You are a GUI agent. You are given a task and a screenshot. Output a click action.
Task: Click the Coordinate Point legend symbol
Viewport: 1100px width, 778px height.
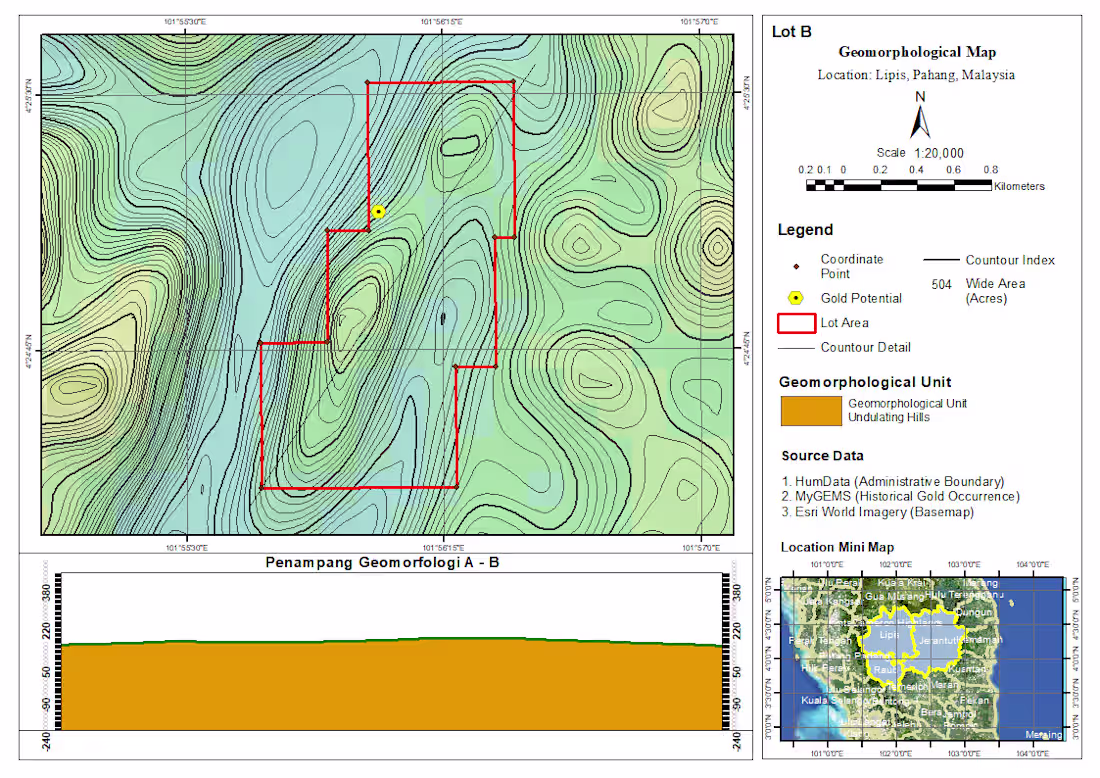click(796, 267)
